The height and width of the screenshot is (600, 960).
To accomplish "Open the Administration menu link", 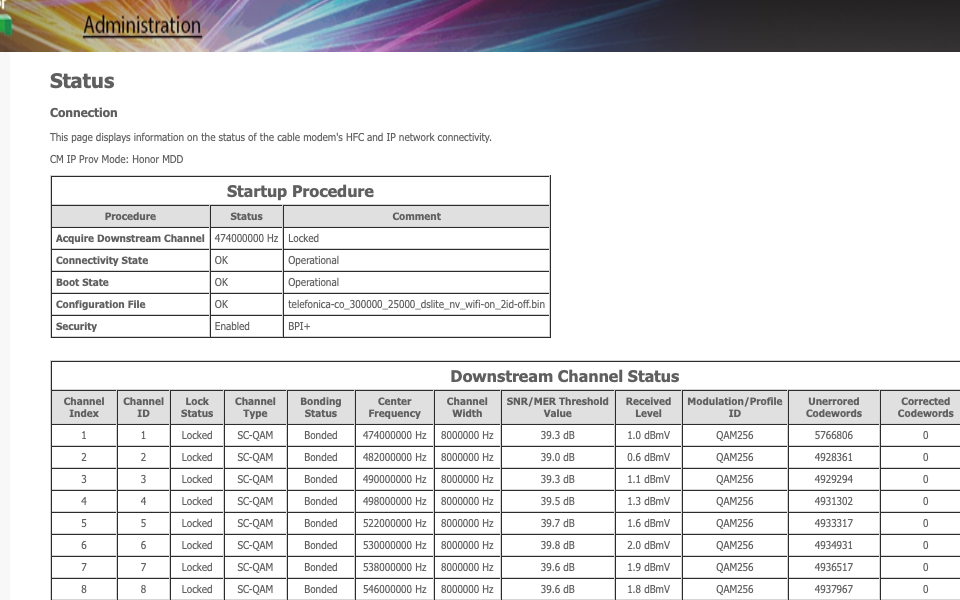I will pyautogui.click(x=142, y=26).
